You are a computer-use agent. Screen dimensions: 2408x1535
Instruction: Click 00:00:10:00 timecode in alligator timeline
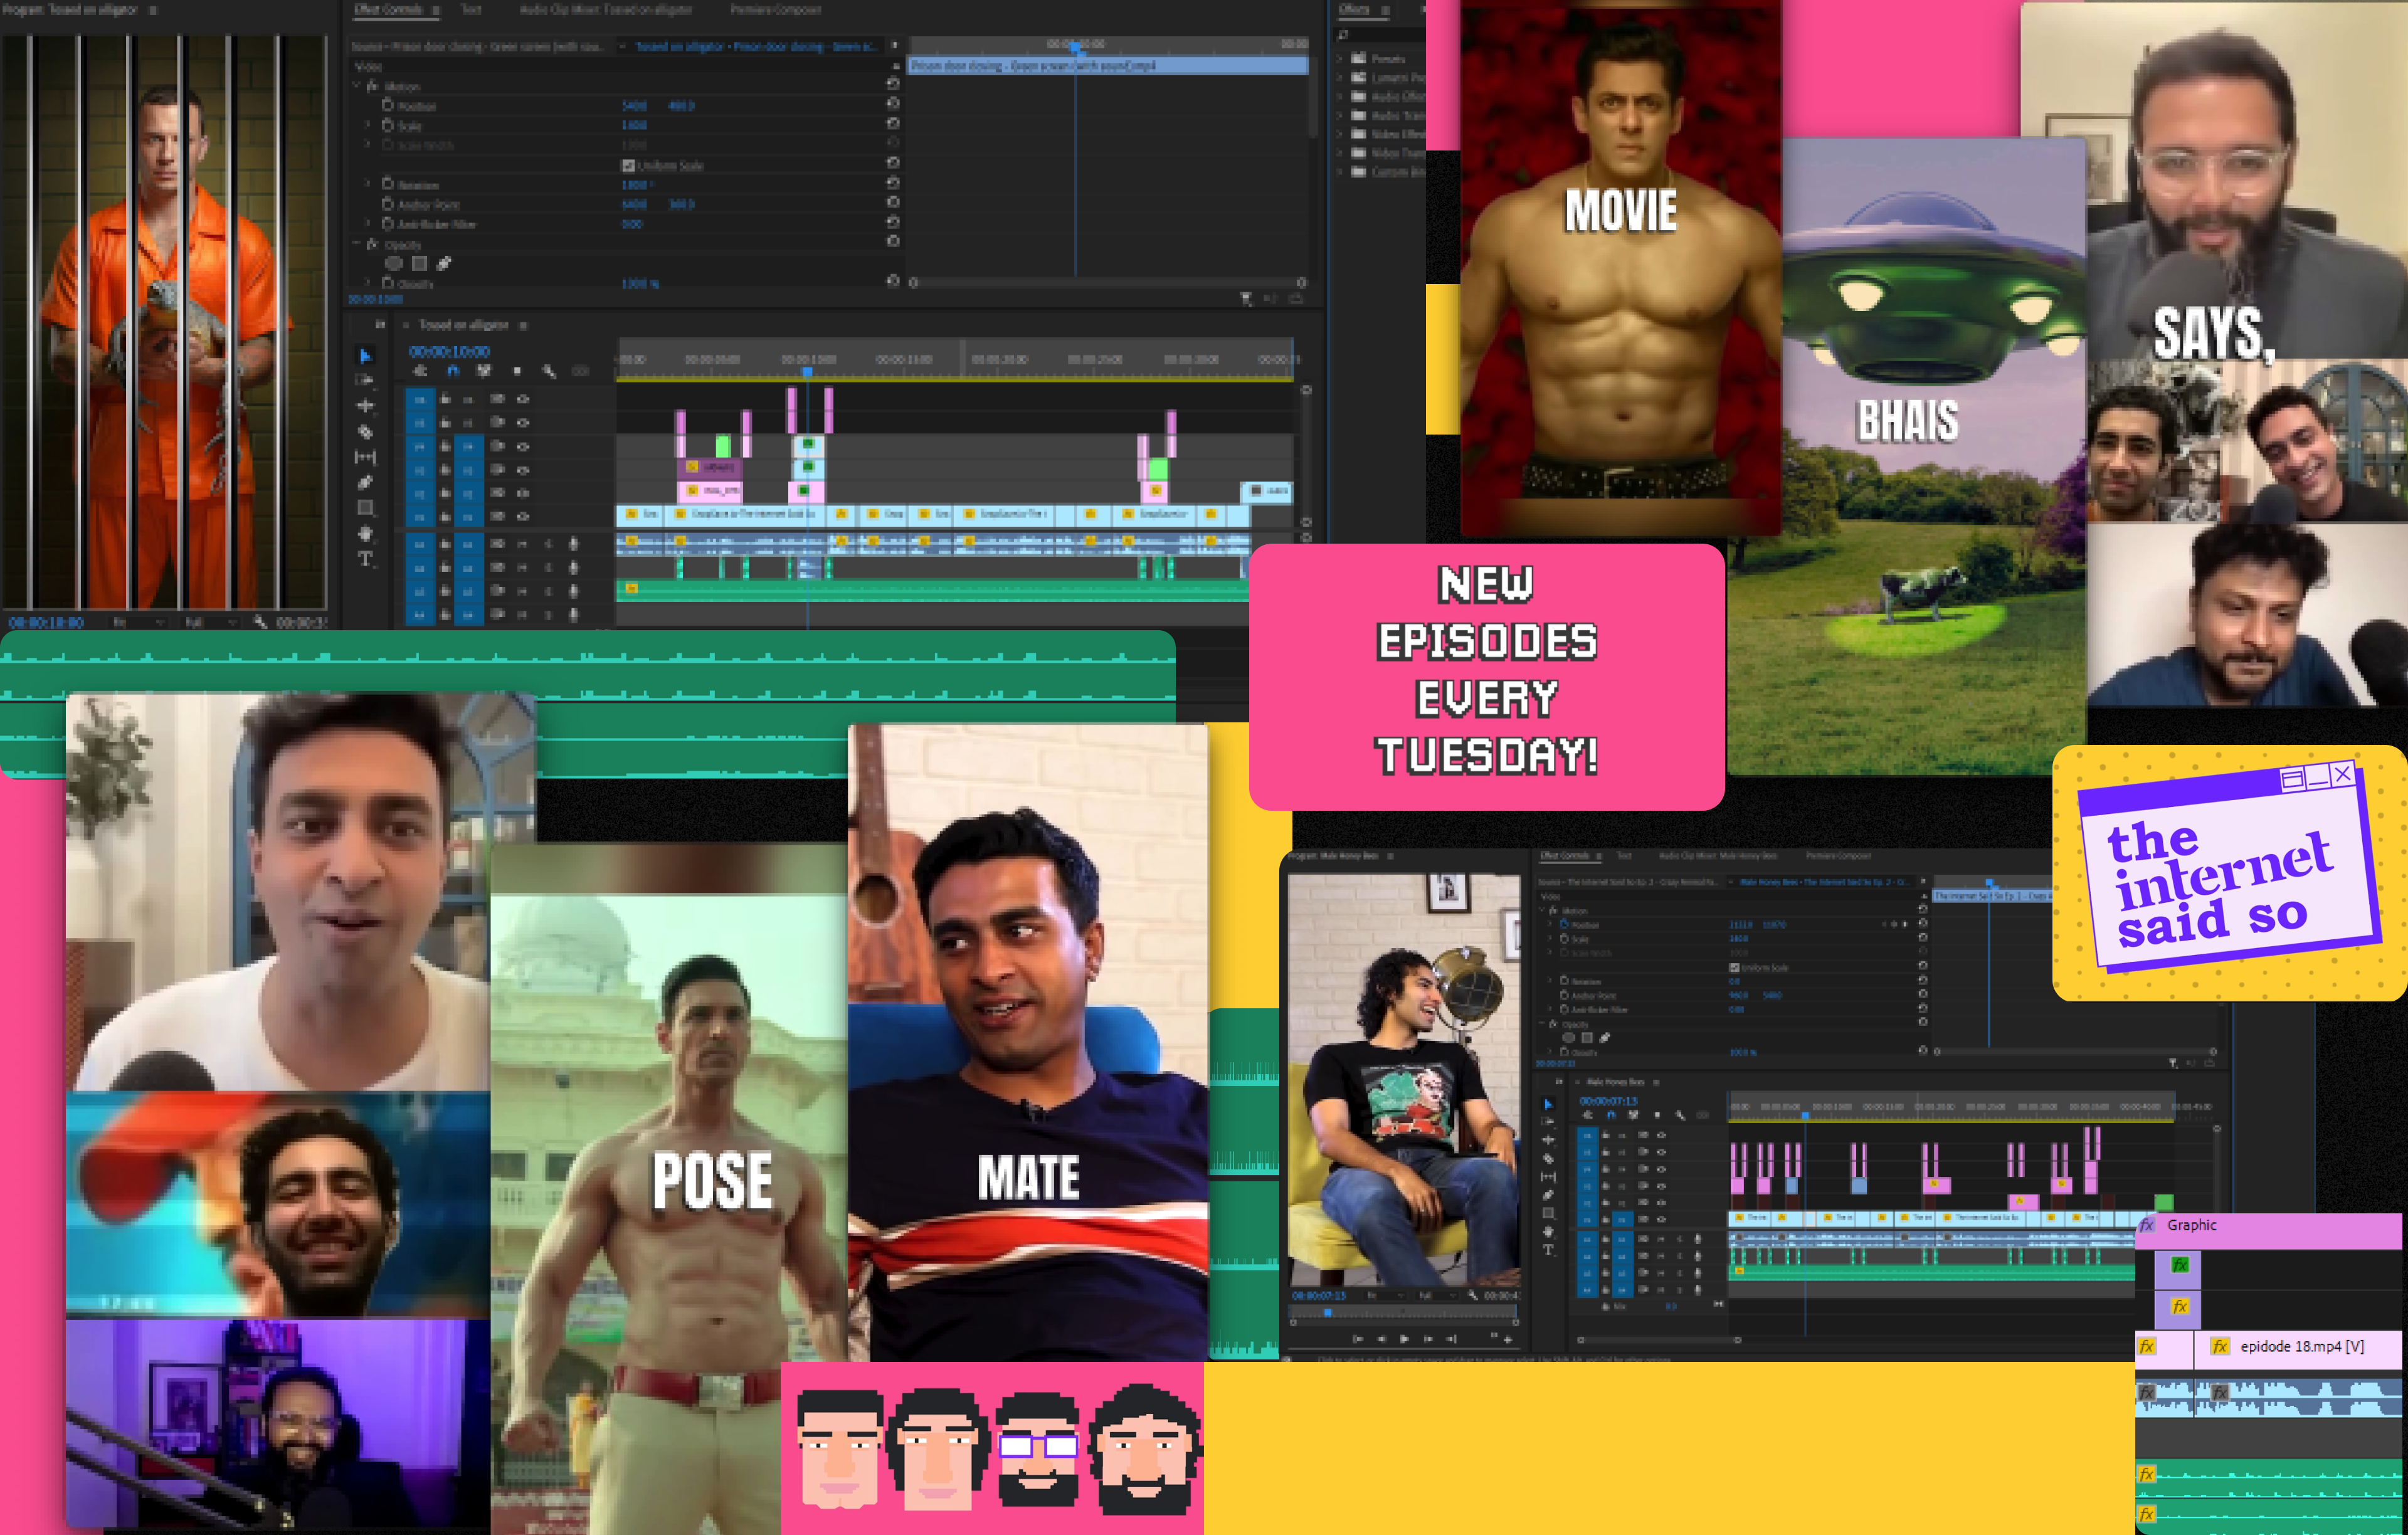(x=449, y=352)
